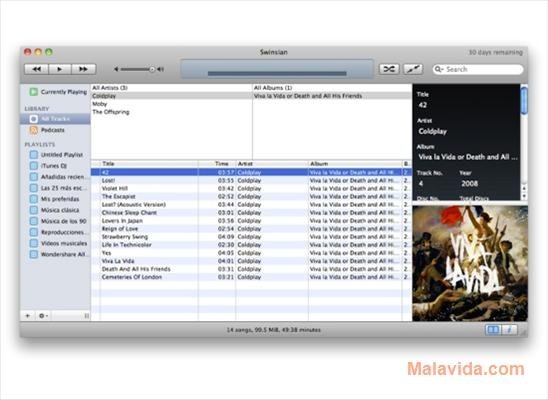The image size is (548, 400).
Task: Click the sidebar resize handle icon
Action: [x=86, y=316]
